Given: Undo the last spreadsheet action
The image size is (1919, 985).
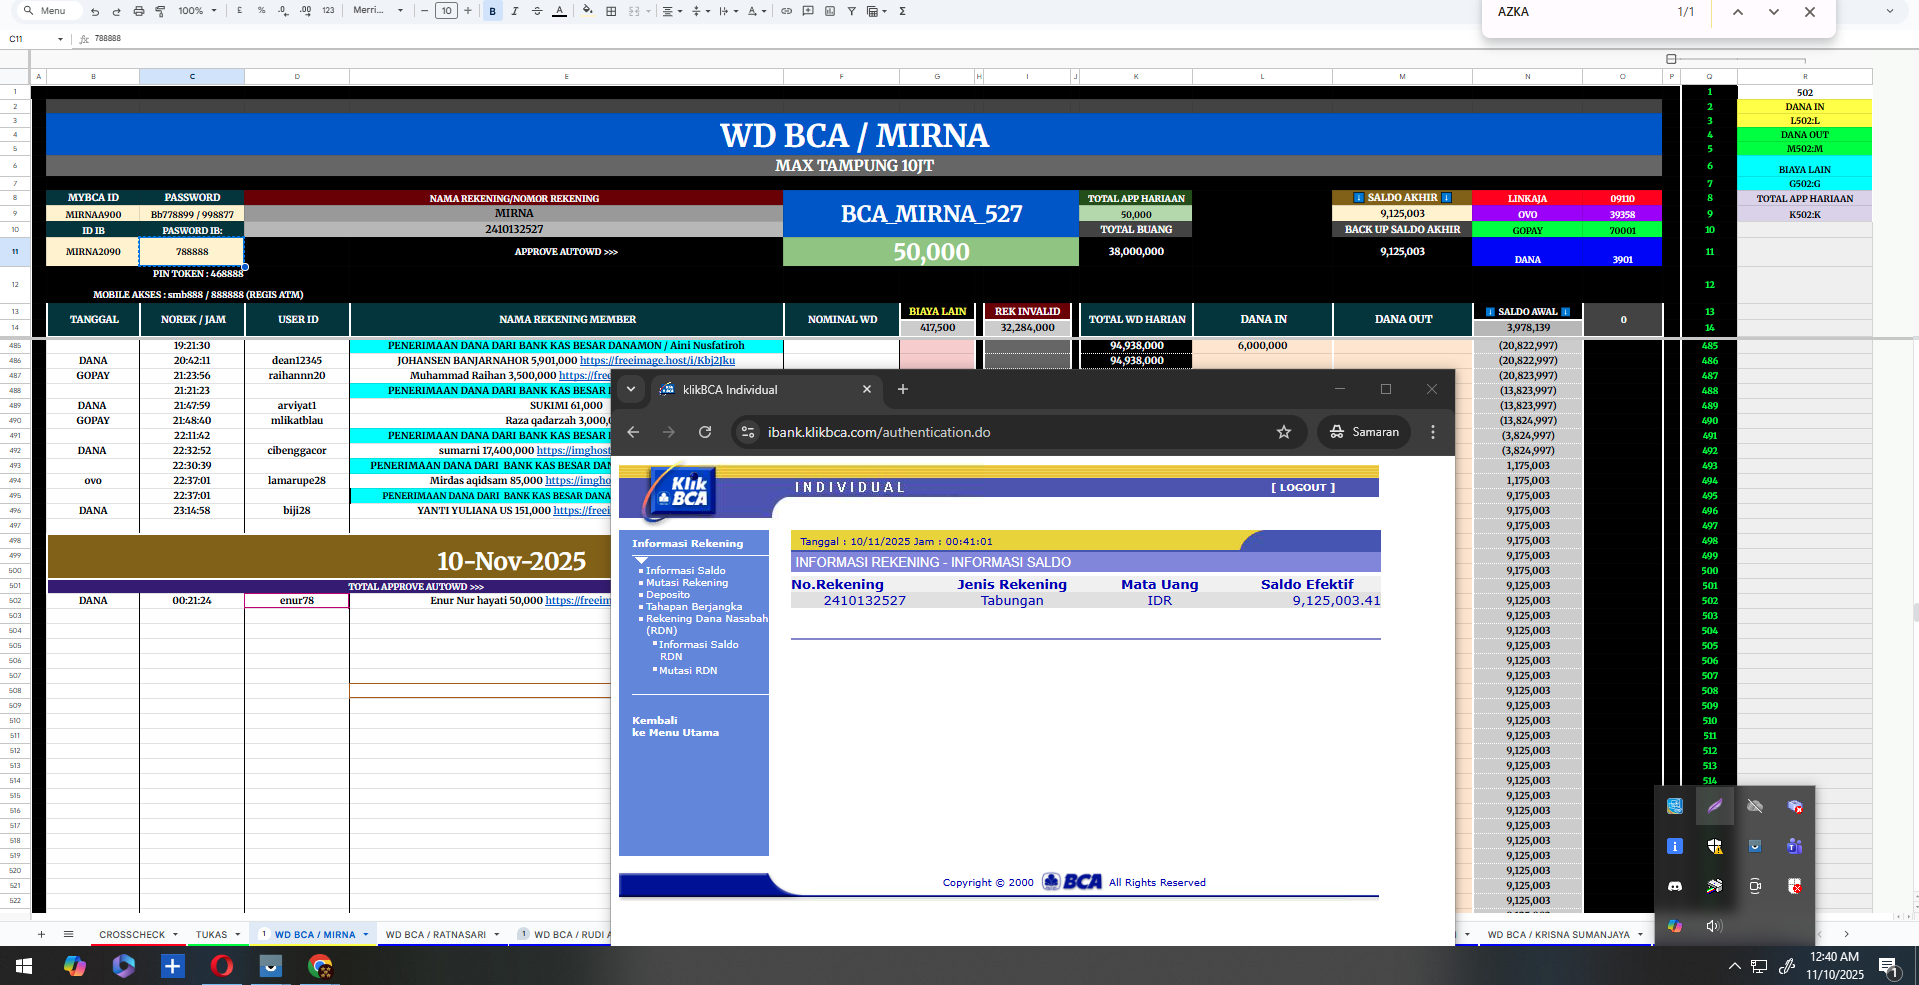Looking at the screenshot, I should (x=95, y=11).
